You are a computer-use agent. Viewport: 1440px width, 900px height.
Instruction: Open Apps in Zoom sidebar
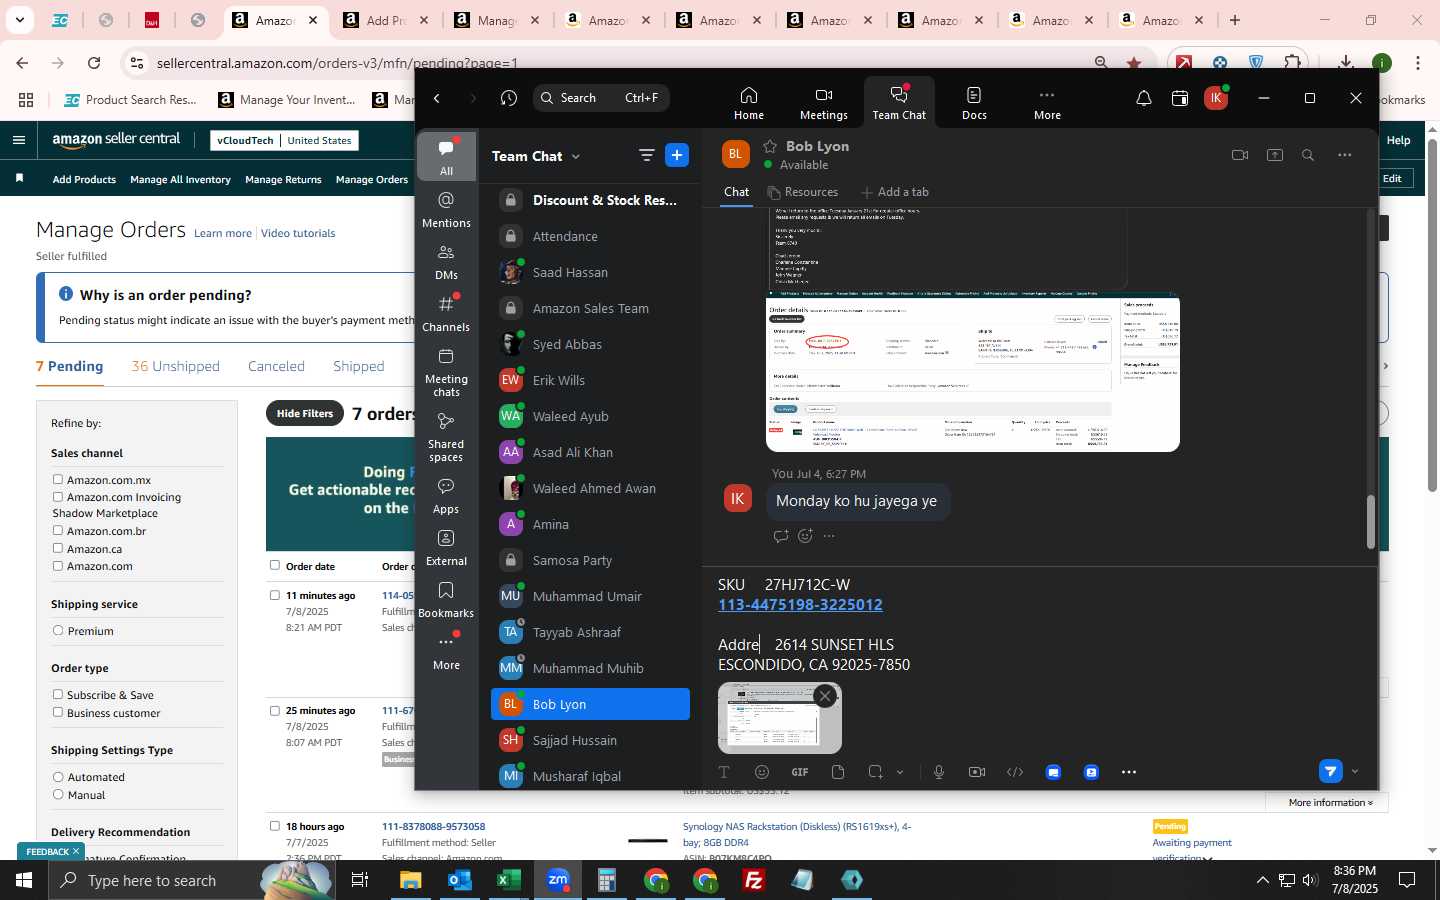click(446, 496)
